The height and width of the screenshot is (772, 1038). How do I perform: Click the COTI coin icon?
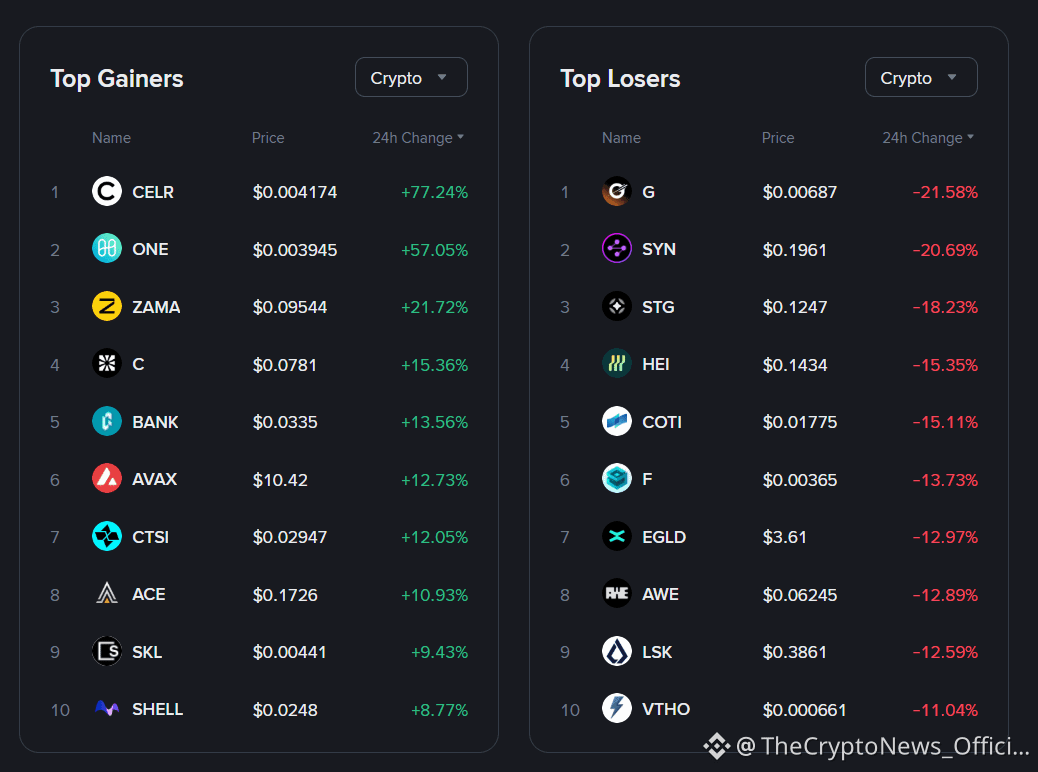click(x=616, y=421)
